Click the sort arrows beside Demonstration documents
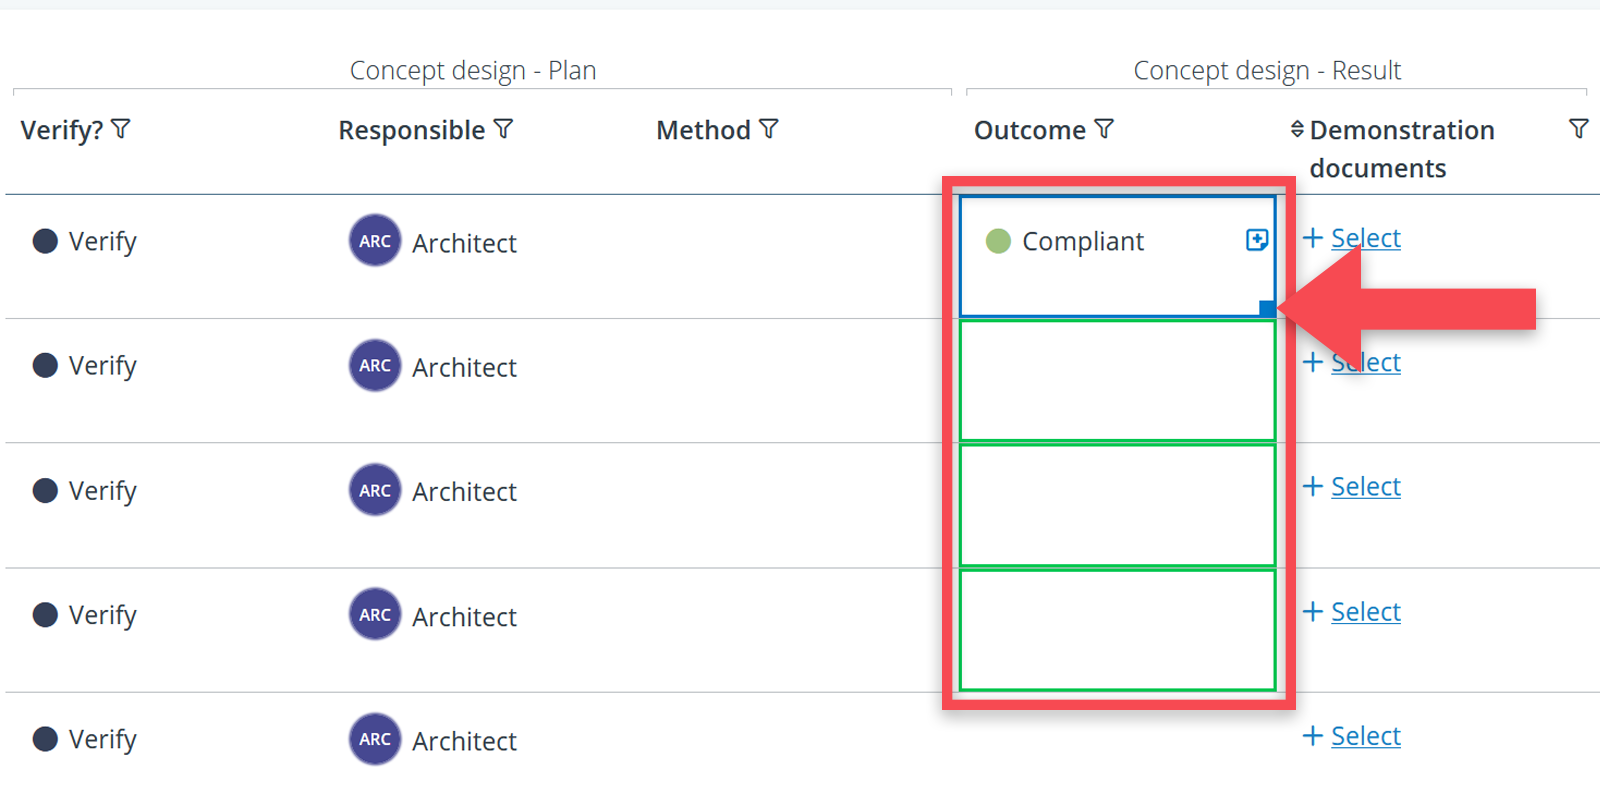Viewport: 1600px width, 800px height. (x=1297, y=129)
